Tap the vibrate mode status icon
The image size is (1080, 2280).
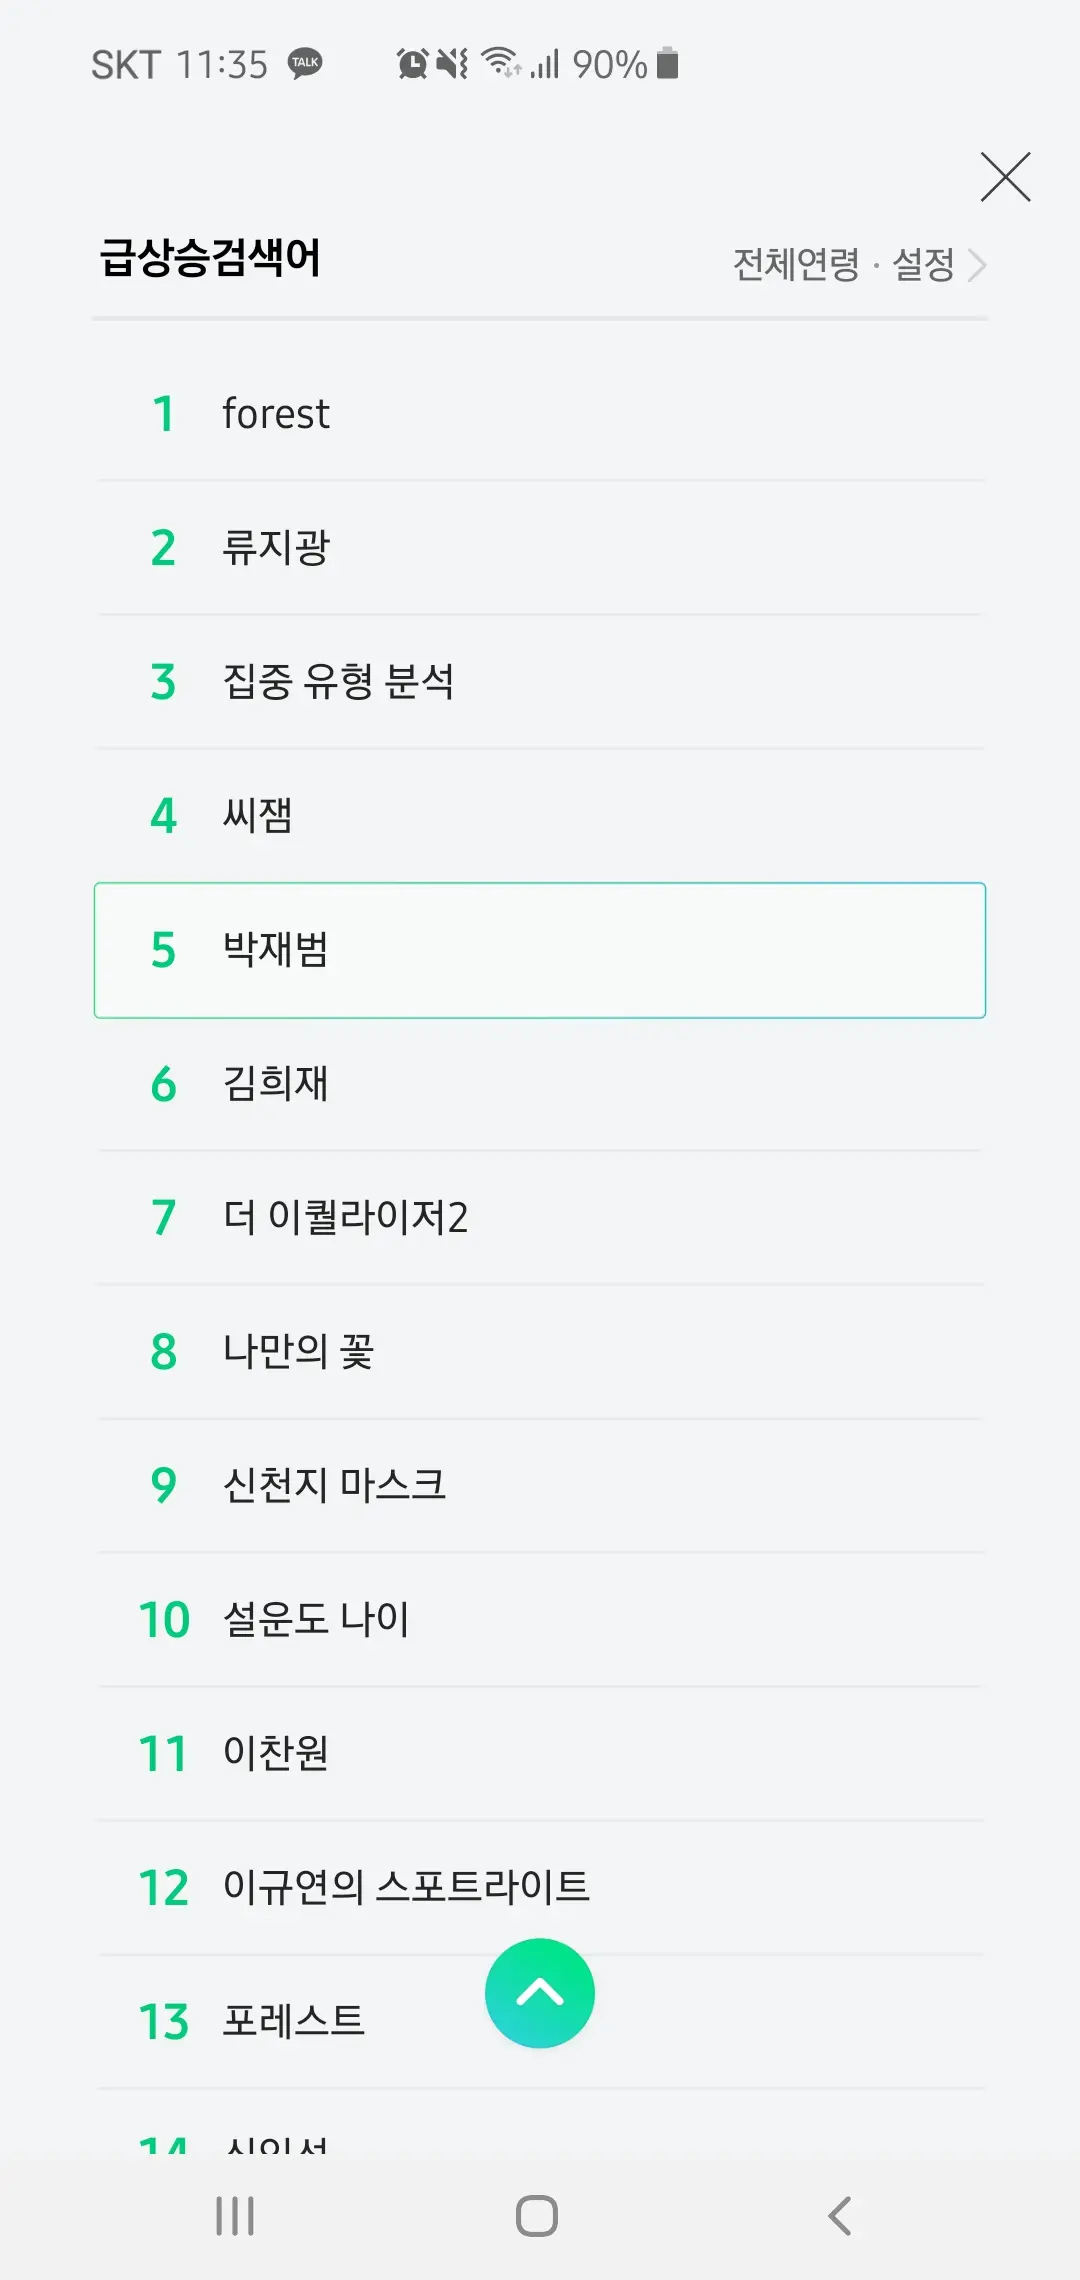click(x=452, y=62)
